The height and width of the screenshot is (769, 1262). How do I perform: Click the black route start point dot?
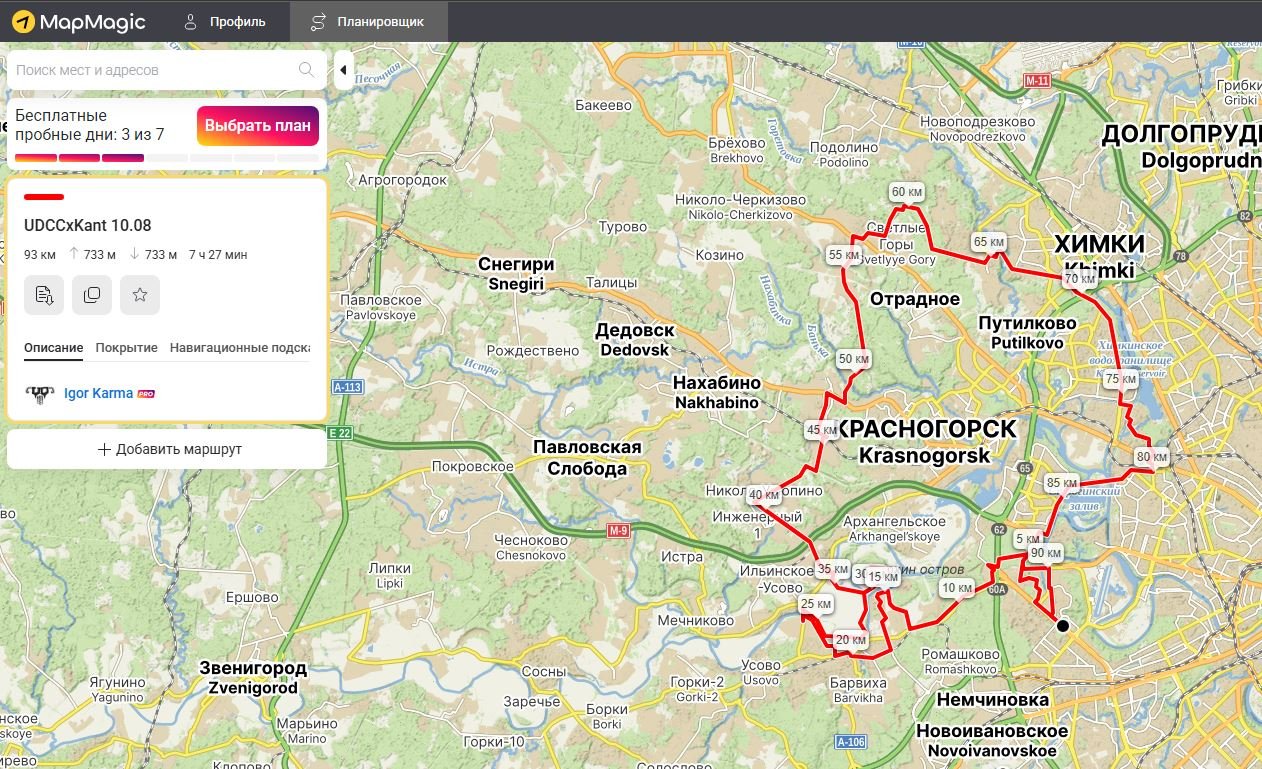pos(1063,626)
